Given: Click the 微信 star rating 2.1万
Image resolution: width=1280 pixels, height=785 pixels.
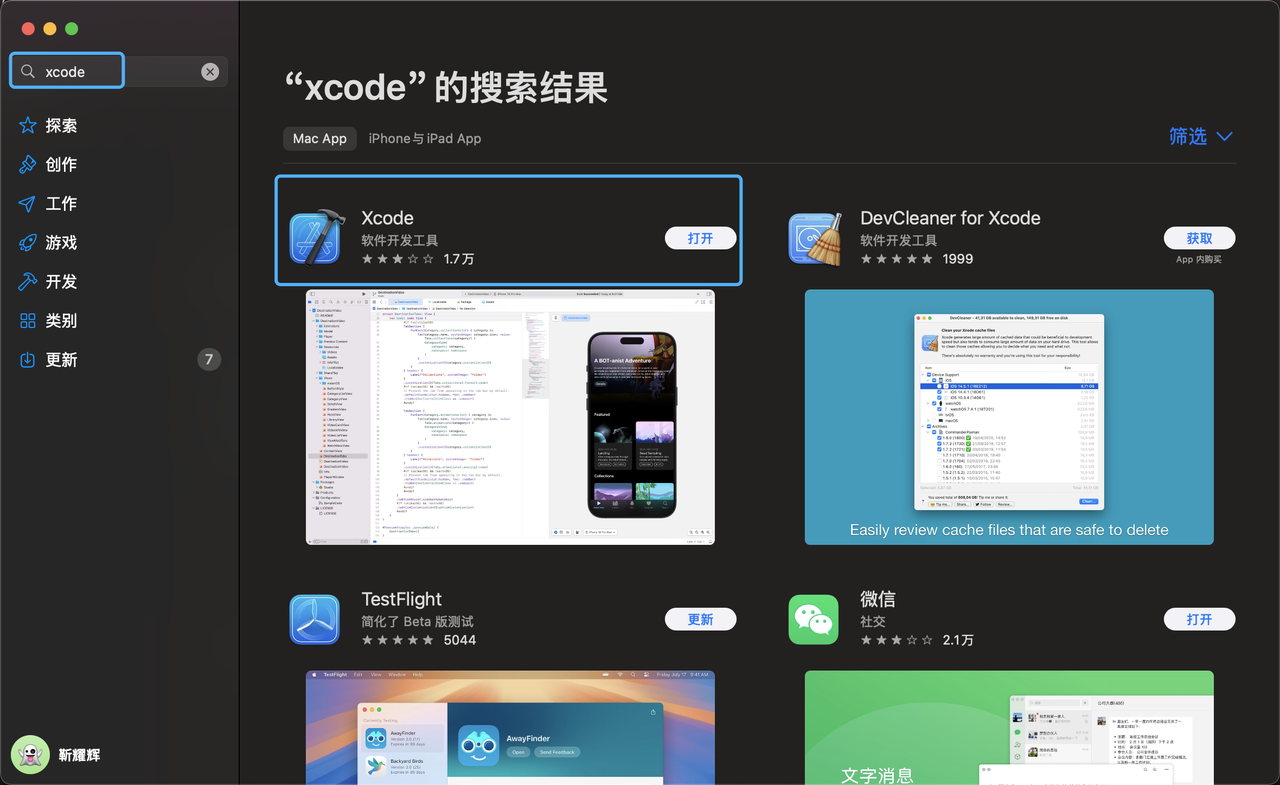Looking at the screenshot, I should [916, 640].
